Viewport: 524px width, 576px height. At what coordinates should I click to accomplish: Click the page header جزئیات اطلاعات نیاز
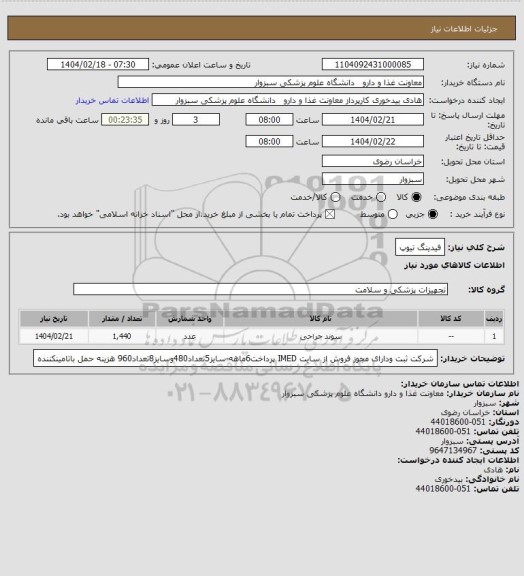click(x=464, y=29)
